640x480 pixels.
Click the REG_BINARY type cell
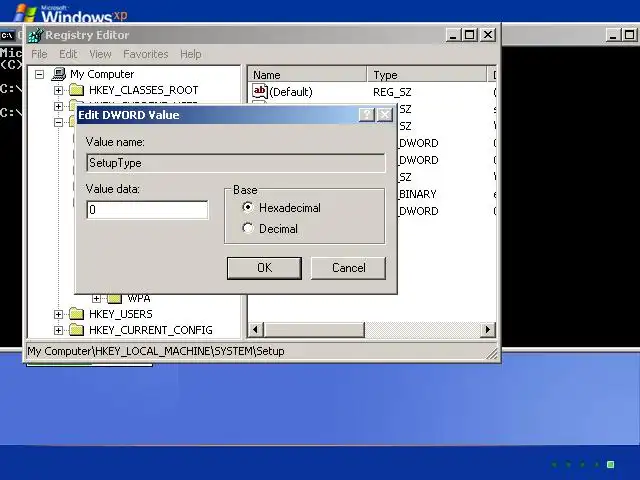[x=417, y=194]
